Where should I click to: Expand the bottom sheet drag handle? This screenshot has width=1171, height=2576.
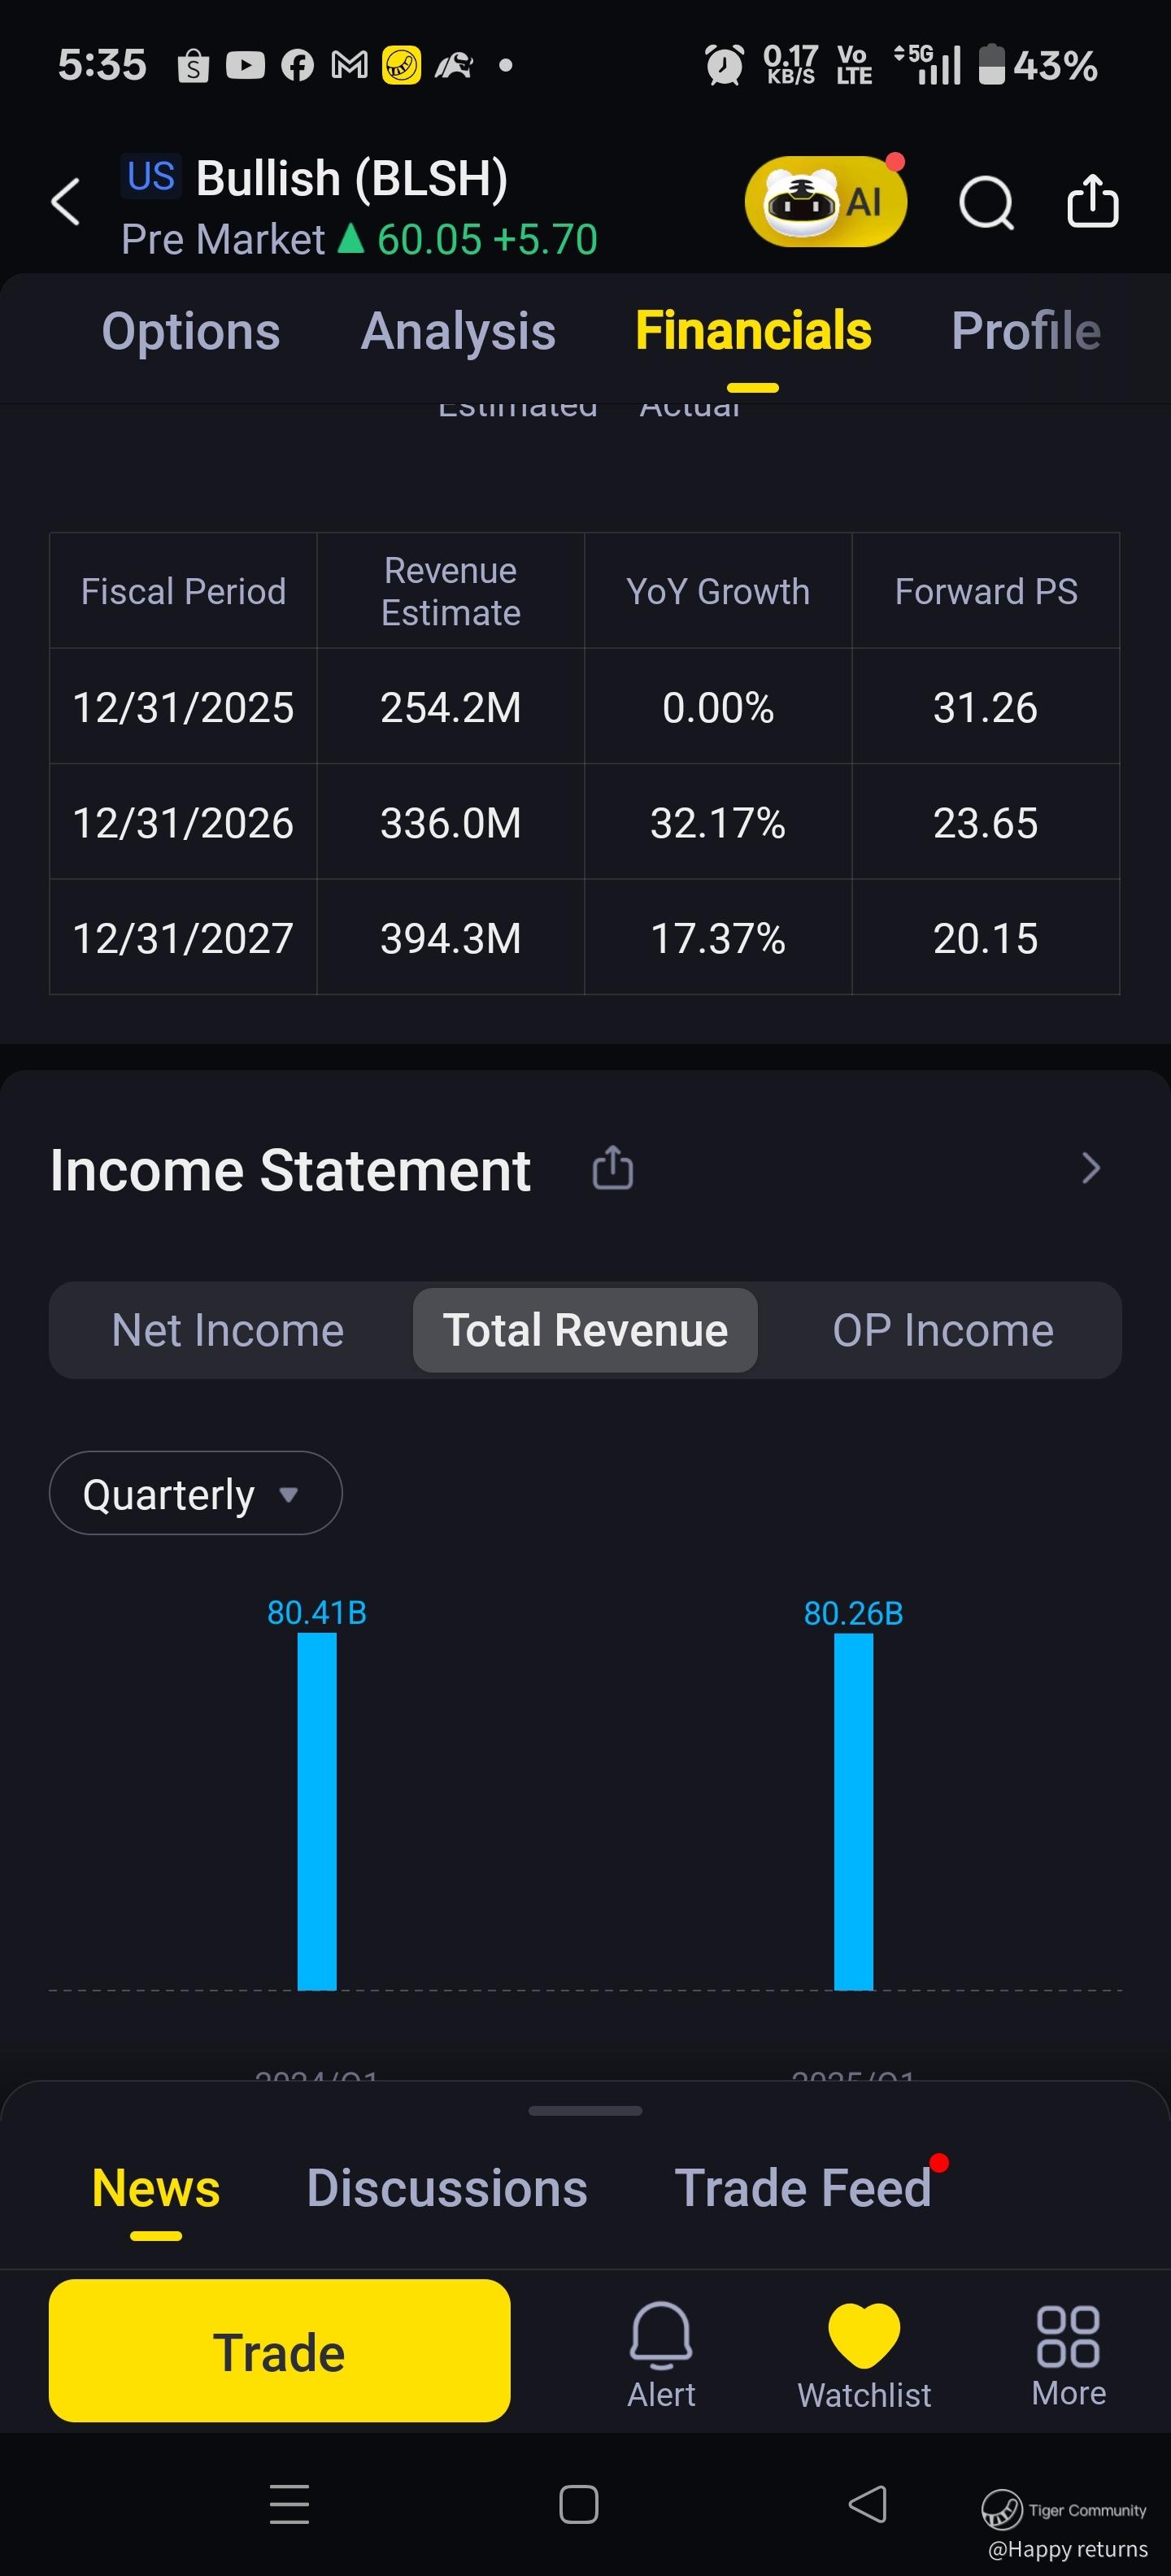585,2111
